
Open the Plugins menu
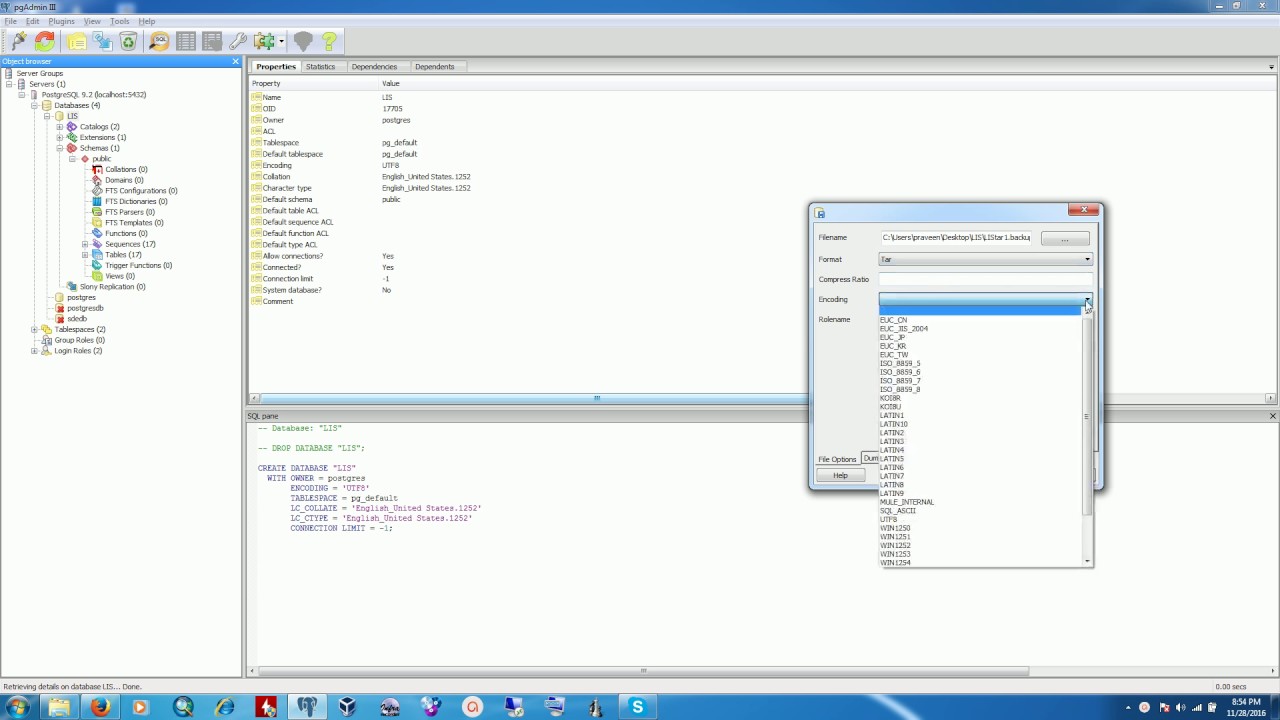[x=61, y=21]
